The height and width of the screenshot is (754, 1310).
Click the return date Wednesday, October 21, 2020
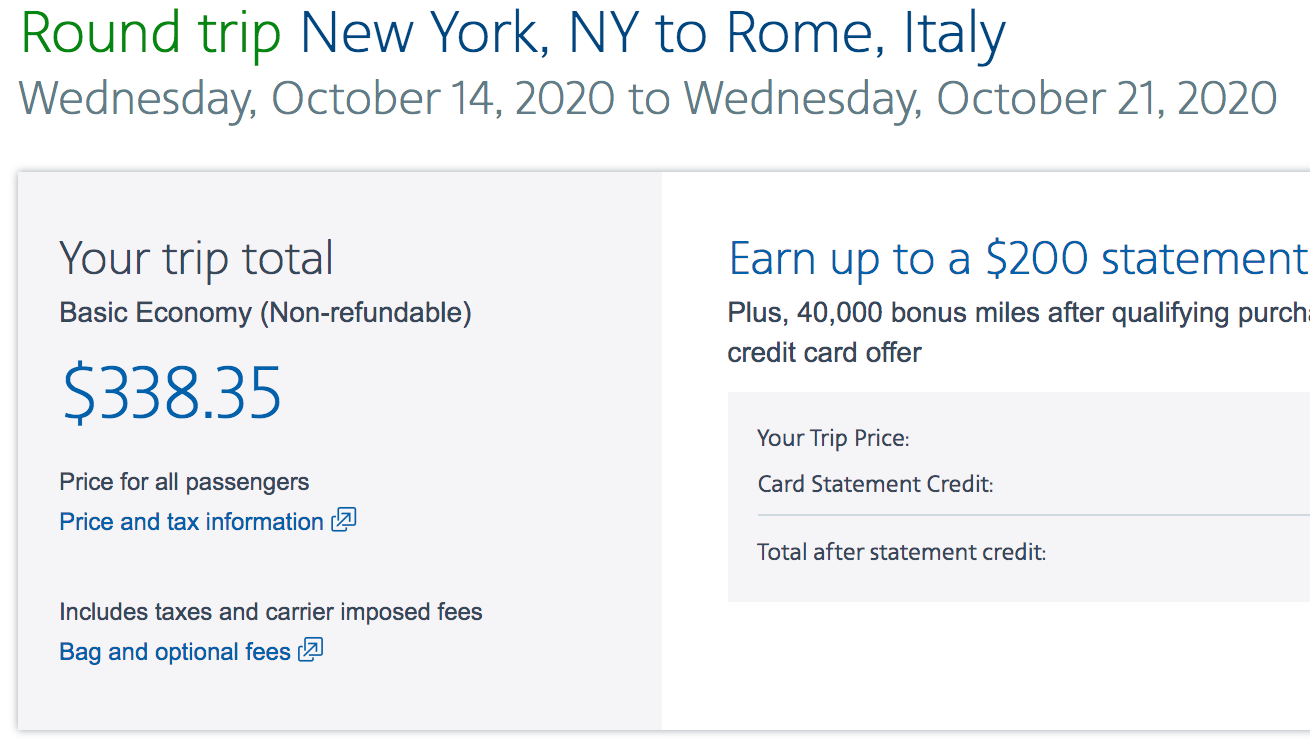pos(980,99)
